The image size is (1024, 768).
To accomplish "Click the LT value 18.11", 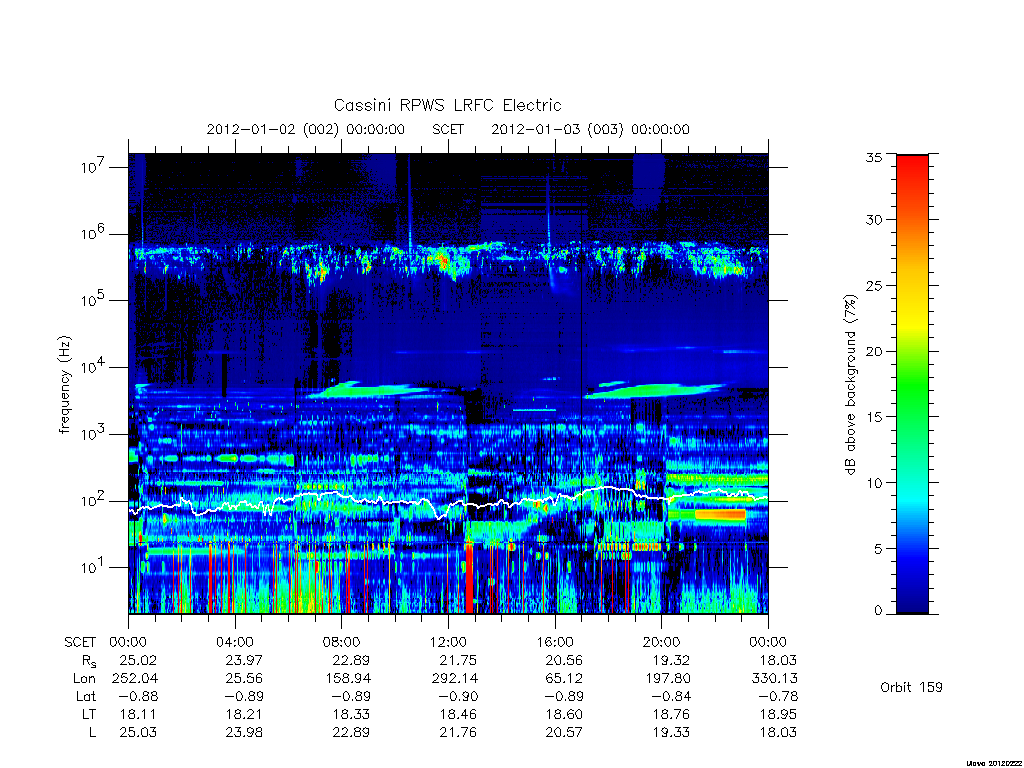I will pos(138,714).
